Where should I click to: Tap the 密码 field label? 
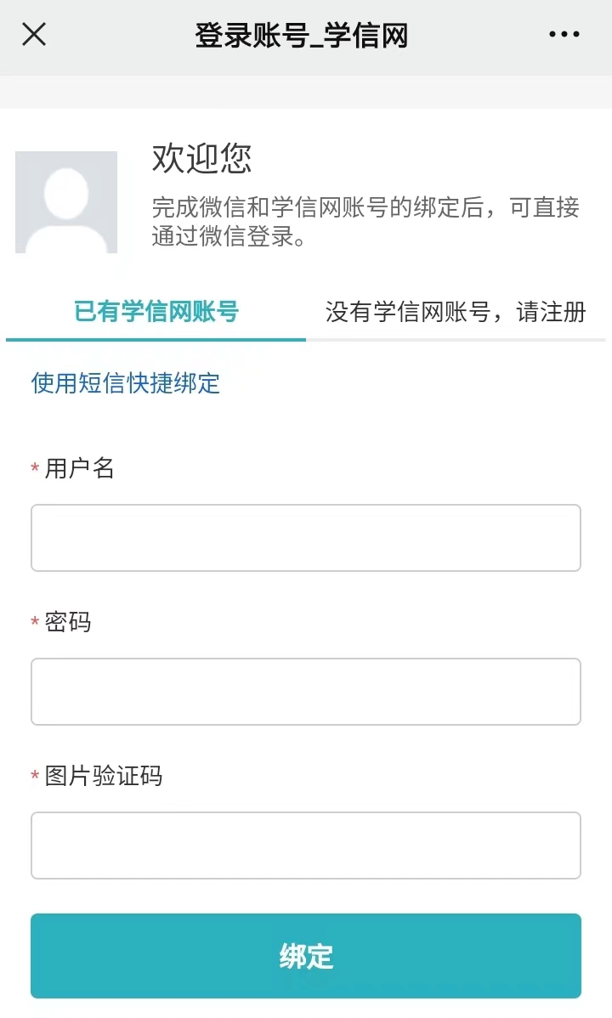68,622
